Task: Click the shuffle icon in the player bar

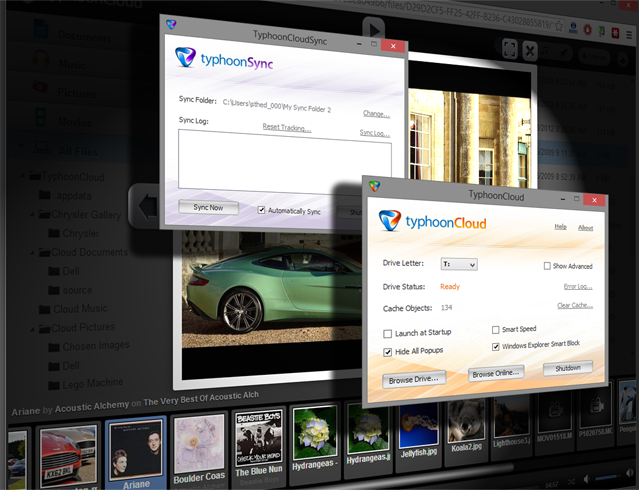Action: (571, 482)
